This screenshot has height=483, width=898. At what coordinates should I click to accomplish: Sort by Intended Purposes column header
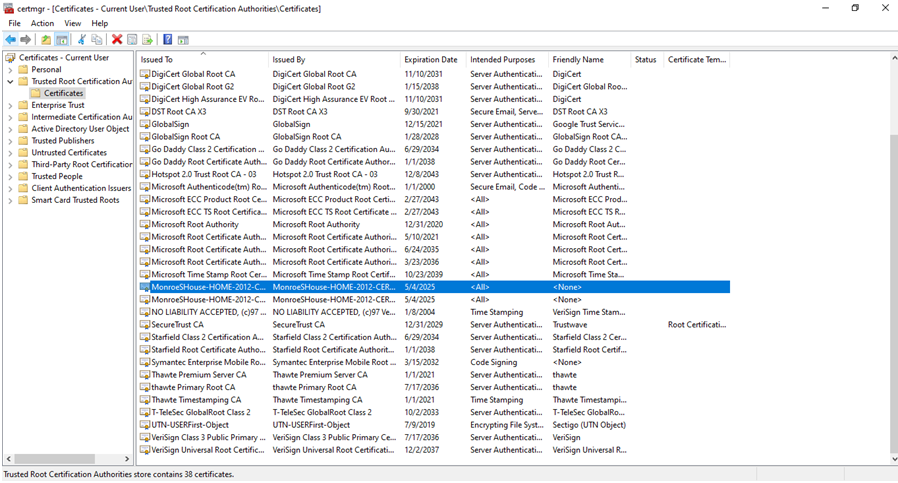pos(507,60)
